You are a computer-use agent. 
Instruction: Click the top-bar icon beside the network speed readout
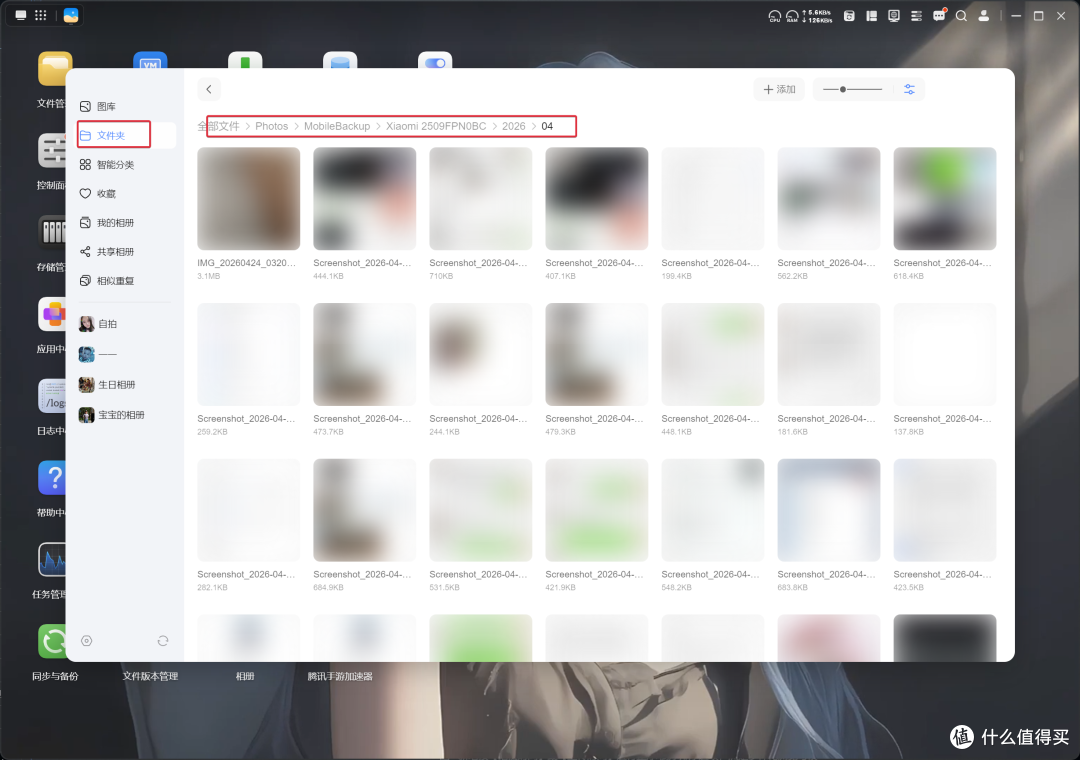tap(849, 16)
